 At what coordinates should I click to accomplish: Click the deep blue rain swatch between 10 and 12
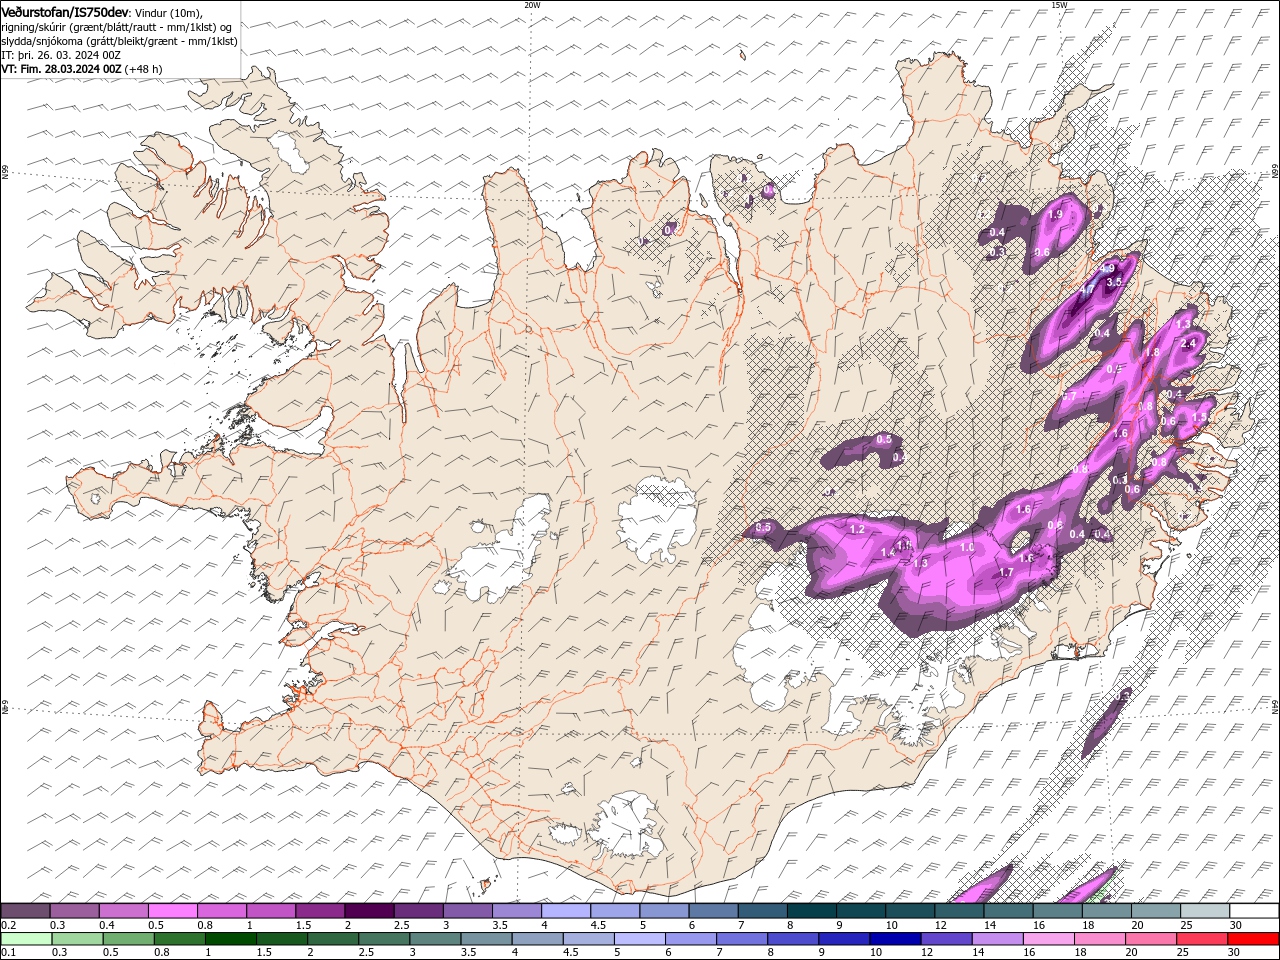[895, 939]
